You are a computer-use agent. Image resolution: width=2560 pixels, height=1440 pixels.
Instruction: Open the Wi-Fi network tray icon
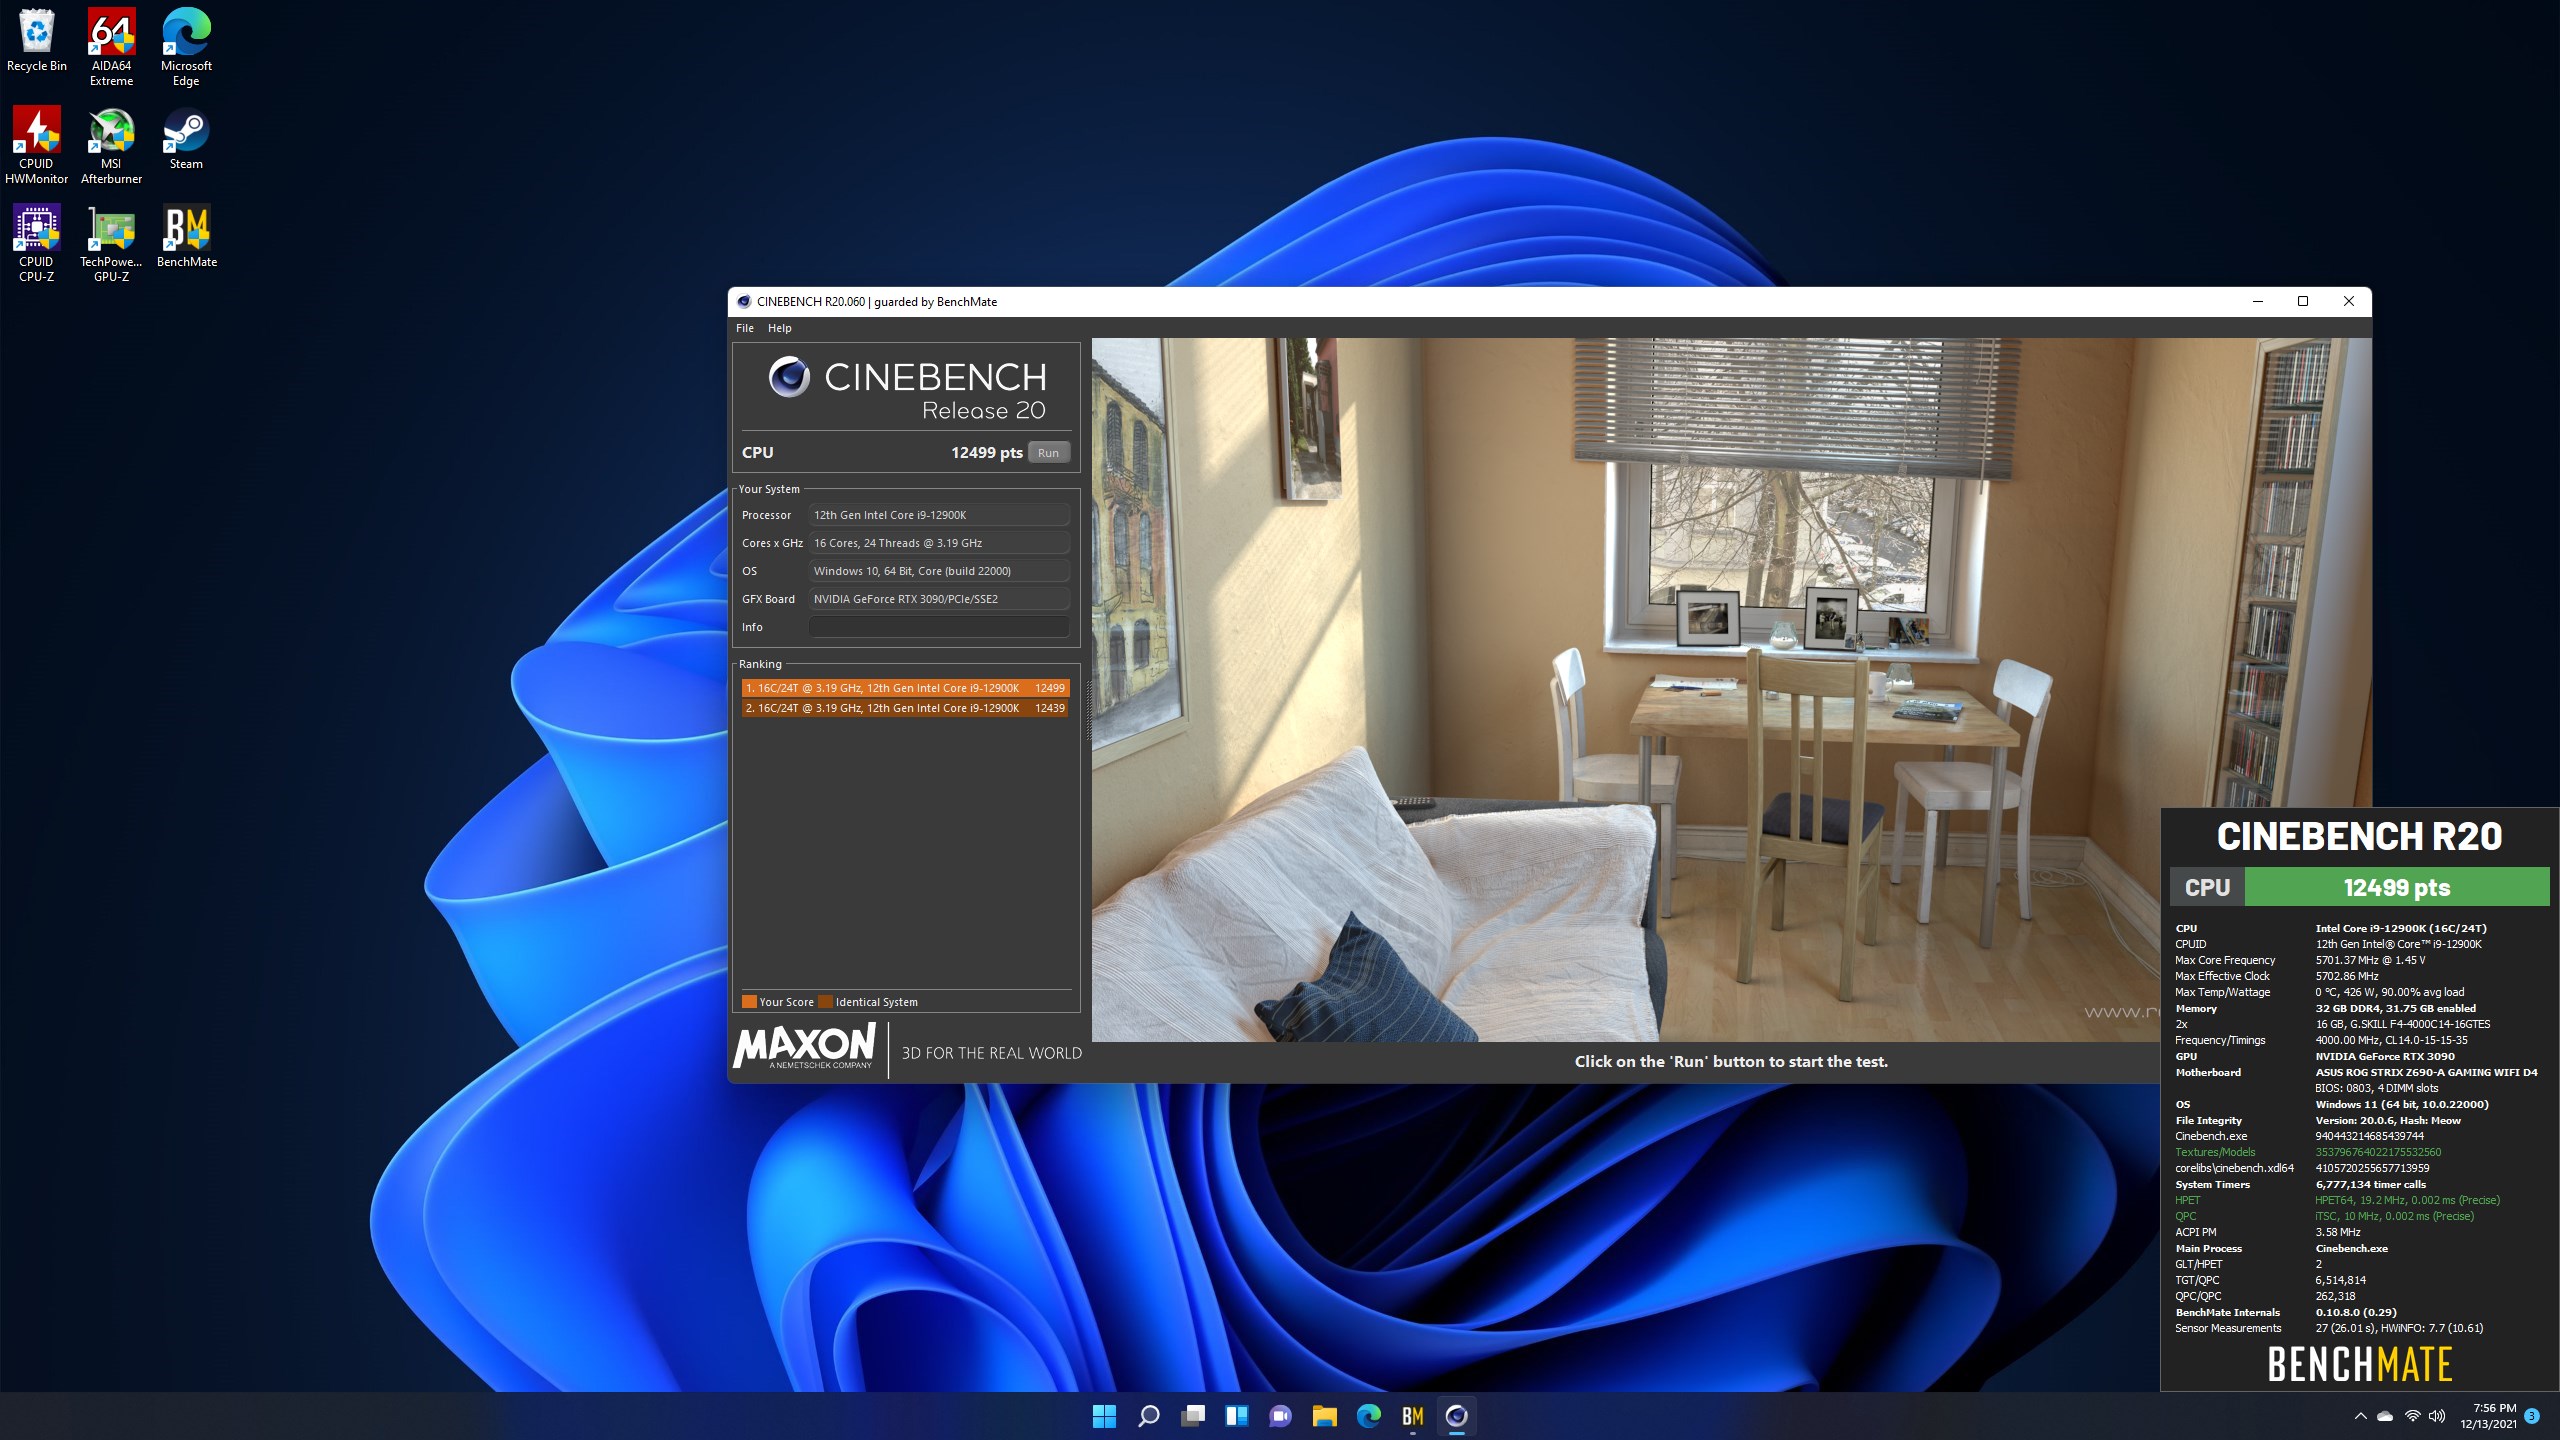(x=2412, y=1416)
